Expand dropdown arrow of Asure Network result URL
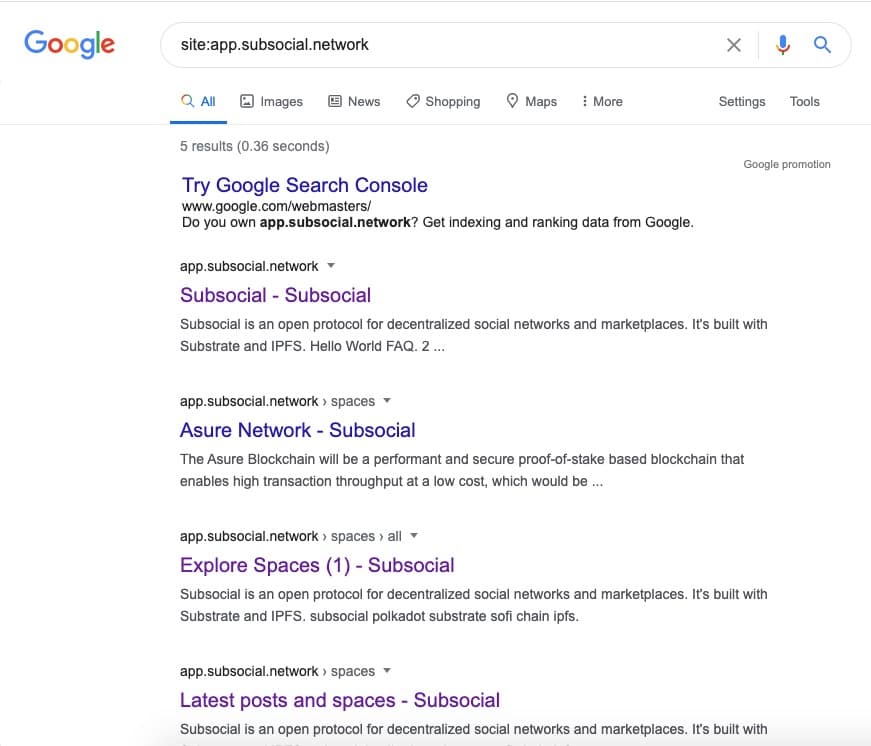Image resolution: width=871 pixels, height=746 pixels. [x=387, y=400]
